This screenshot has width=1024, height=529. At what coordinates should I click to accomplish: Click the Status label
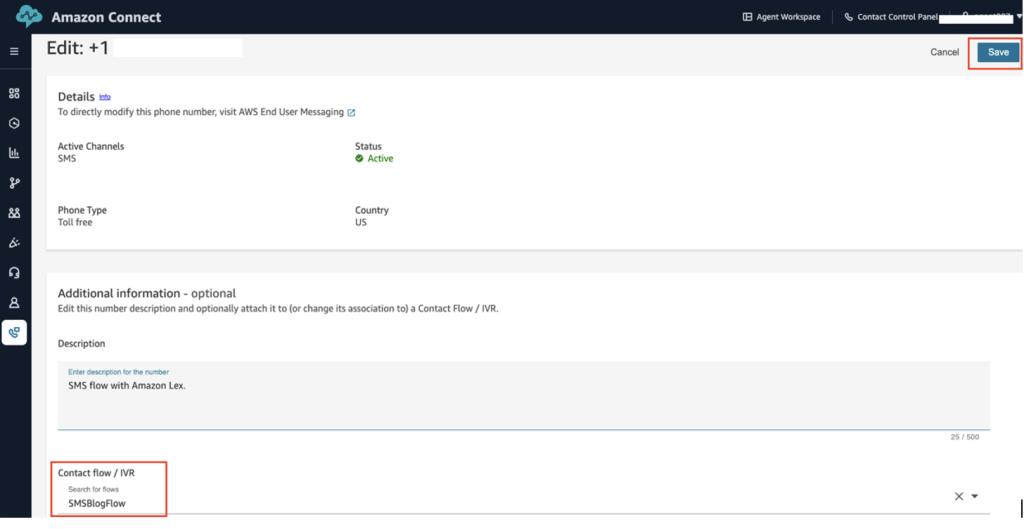coord(368,146)
